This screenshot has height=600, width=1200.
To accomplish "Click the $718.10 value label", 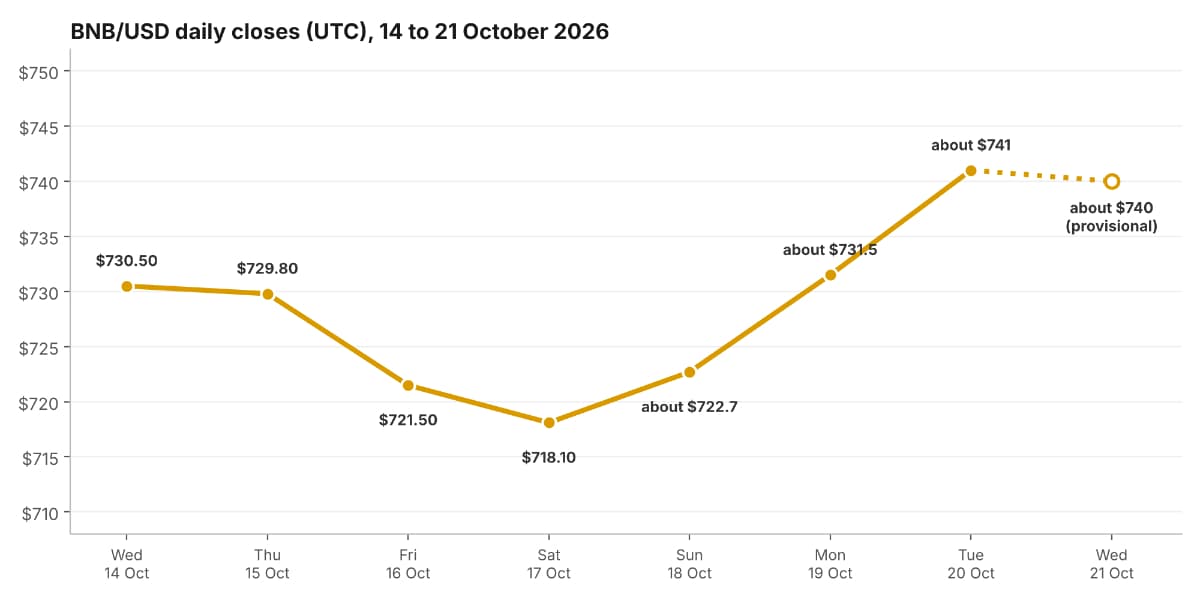I will click(x=549, y=458).
